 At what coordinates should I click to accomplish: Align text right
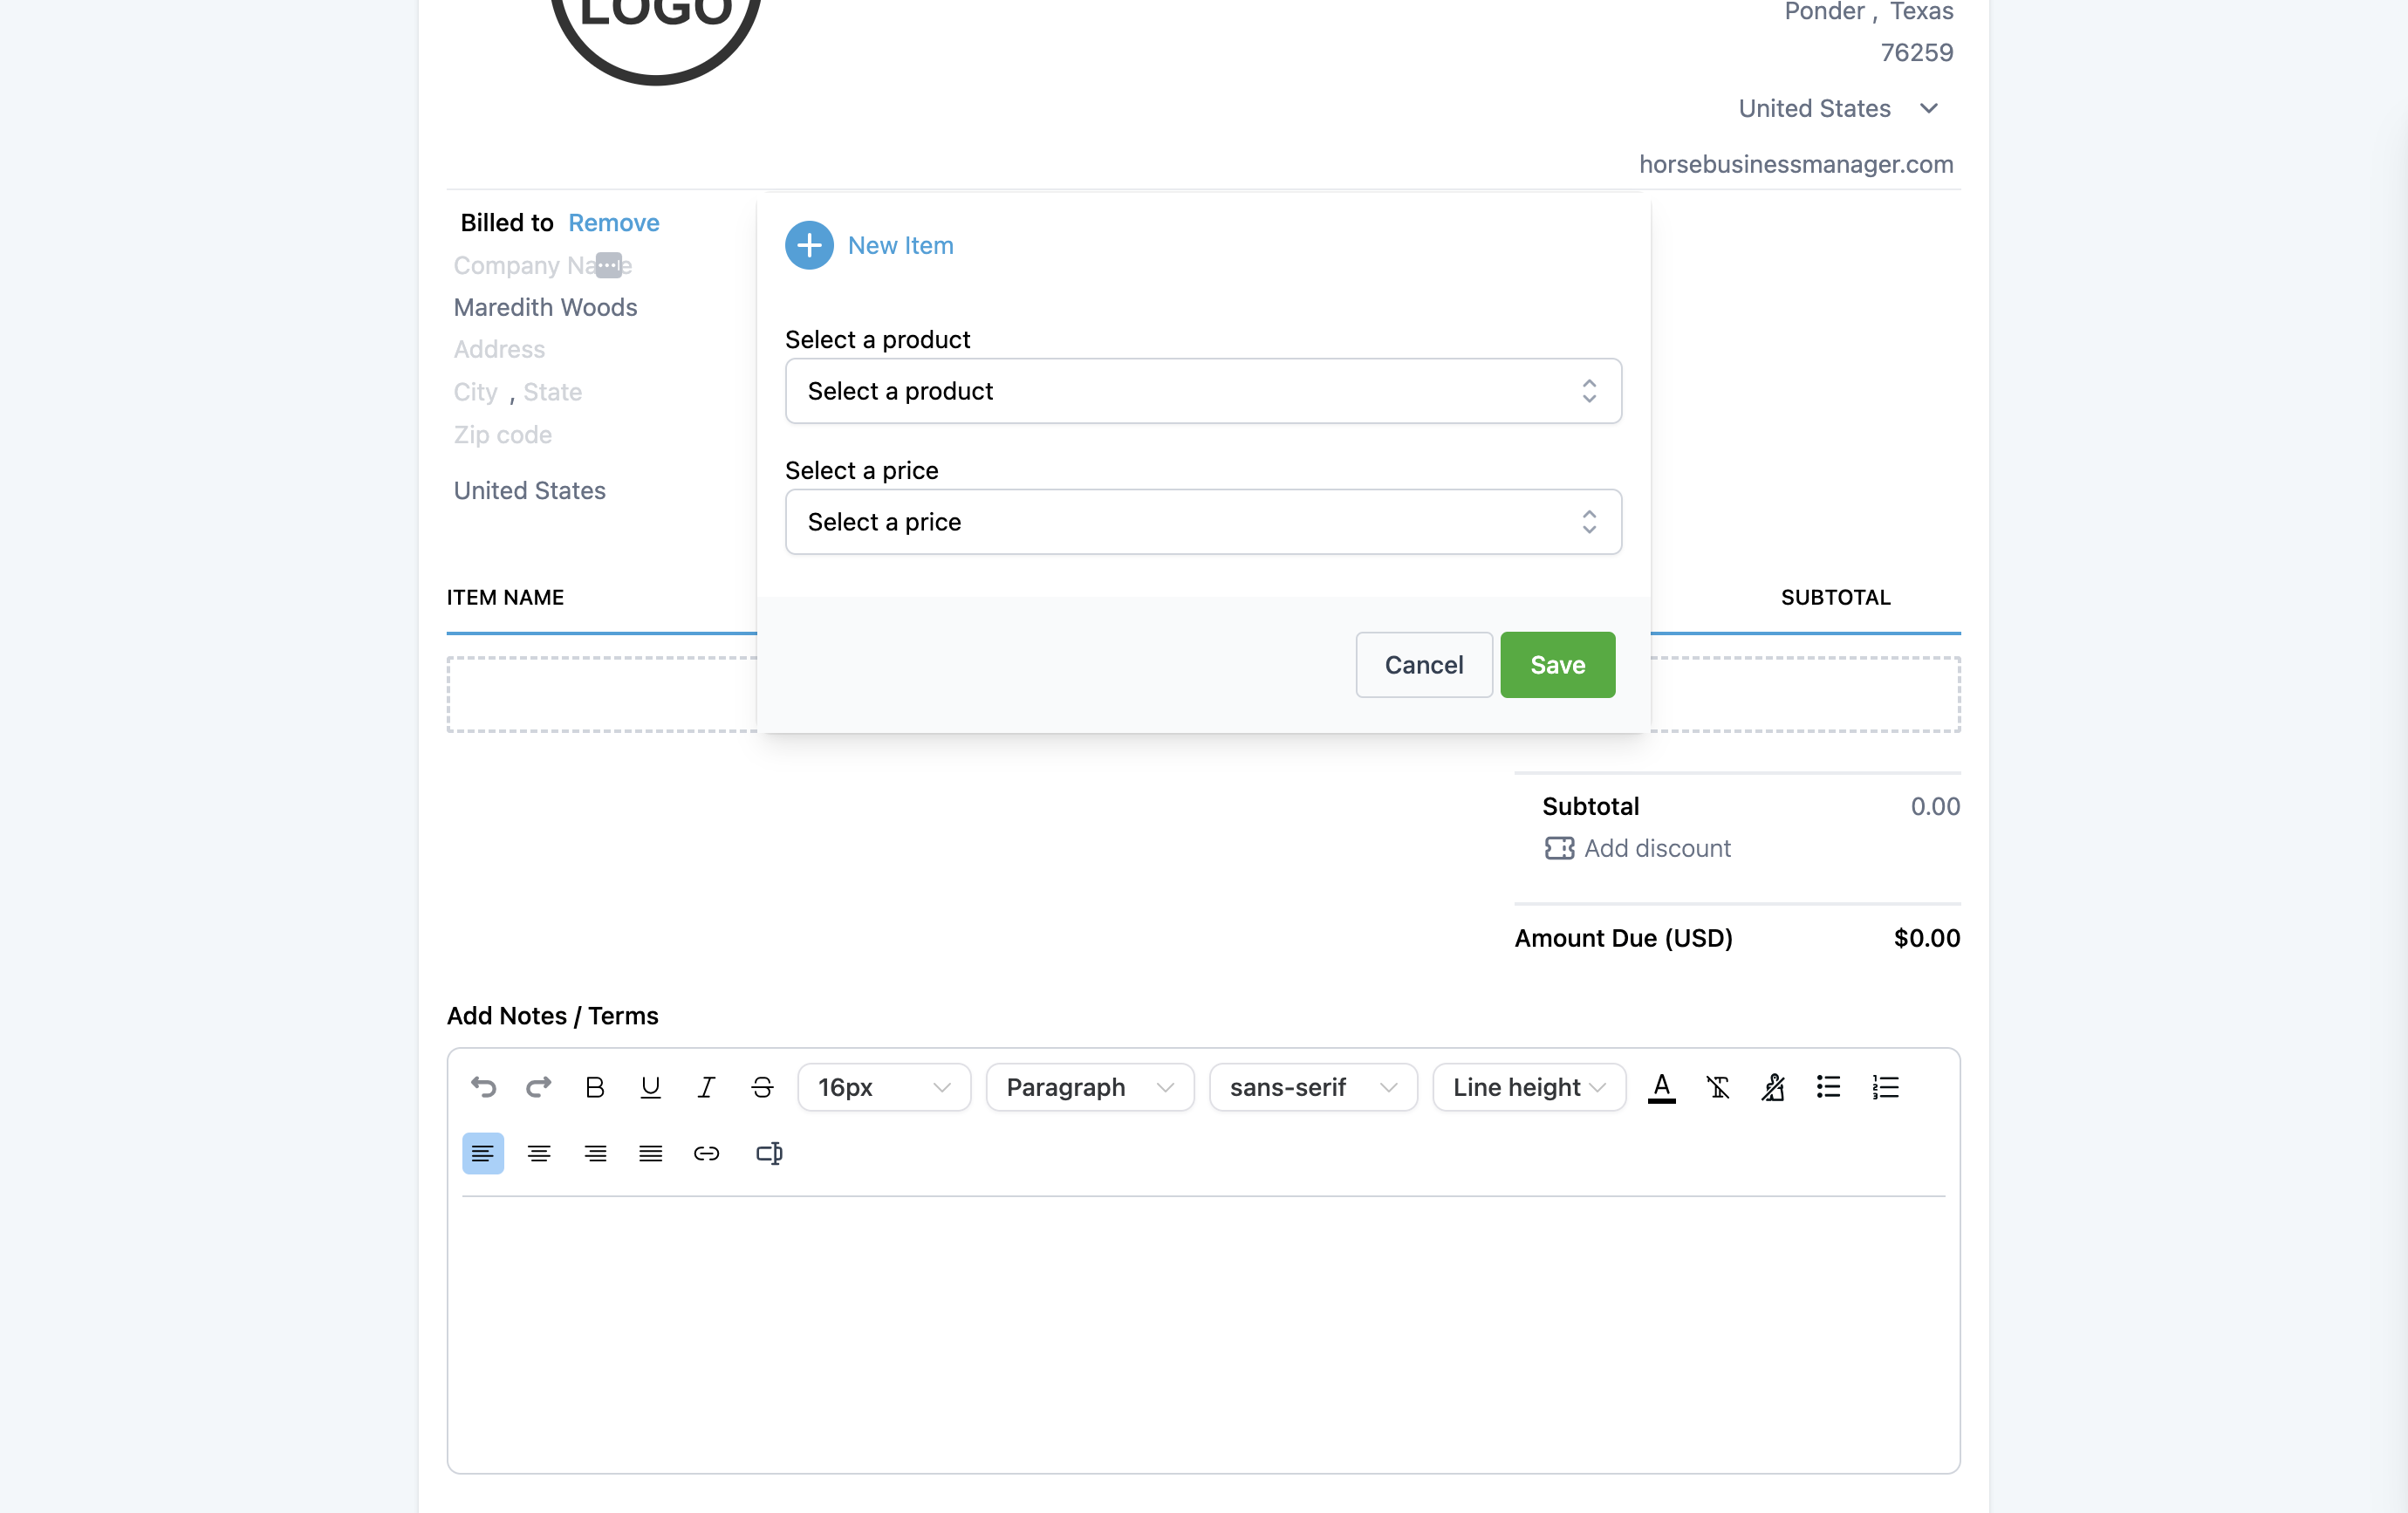point(595,1153)
